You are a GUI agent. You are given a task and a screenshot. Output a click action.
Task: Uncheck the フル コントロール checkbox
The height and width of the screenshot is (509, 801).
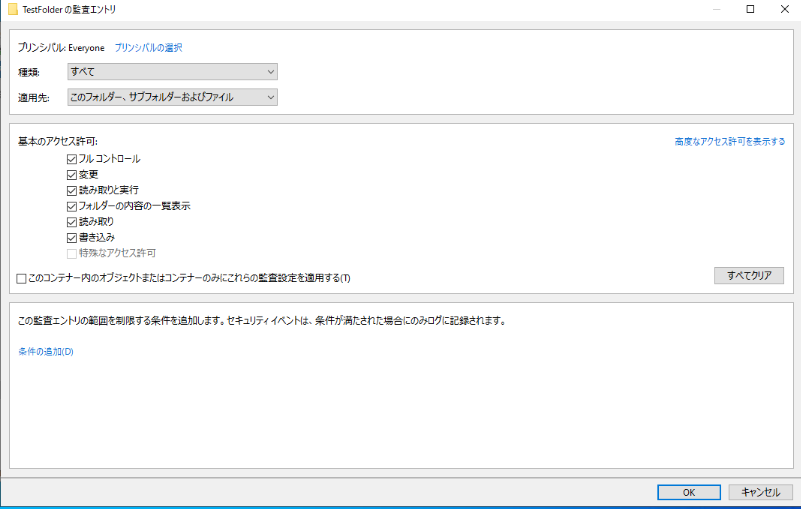tap(72, 159)
